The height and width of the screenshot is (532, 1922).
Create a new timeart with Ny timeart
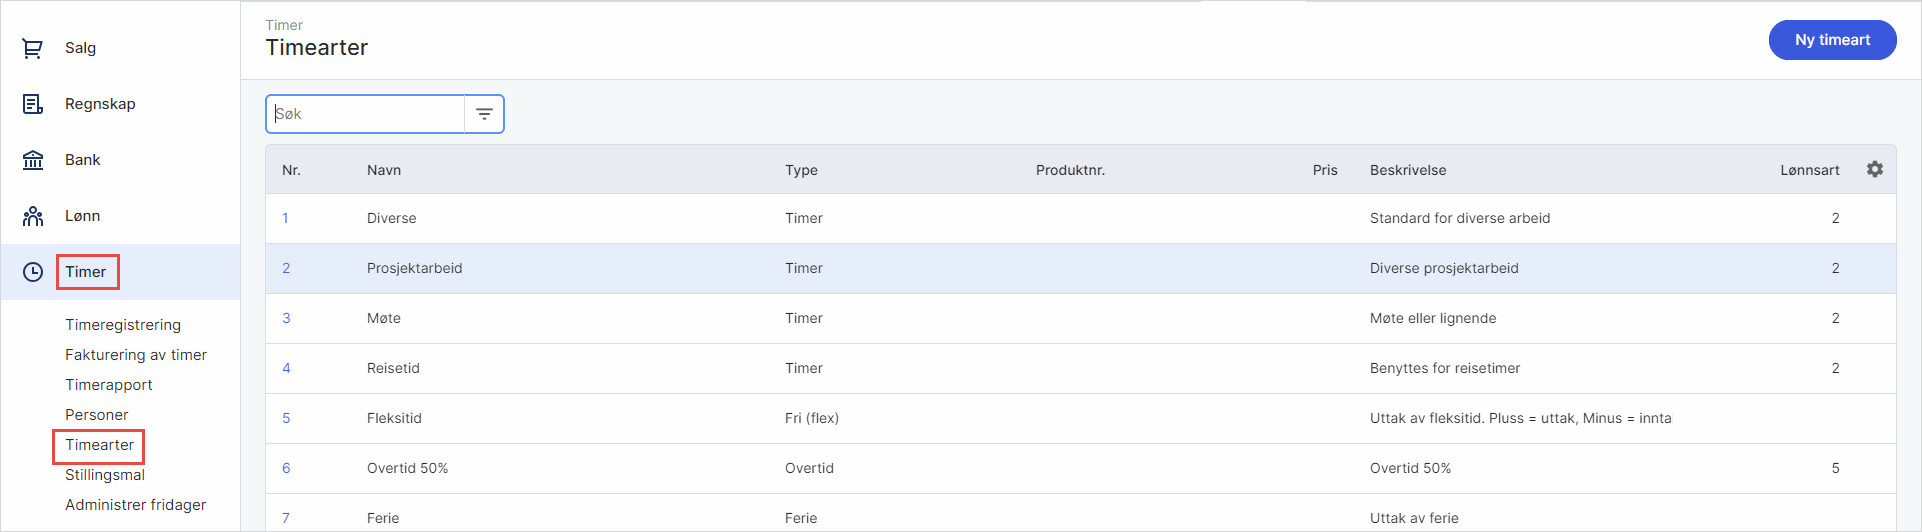[1831, 40]
